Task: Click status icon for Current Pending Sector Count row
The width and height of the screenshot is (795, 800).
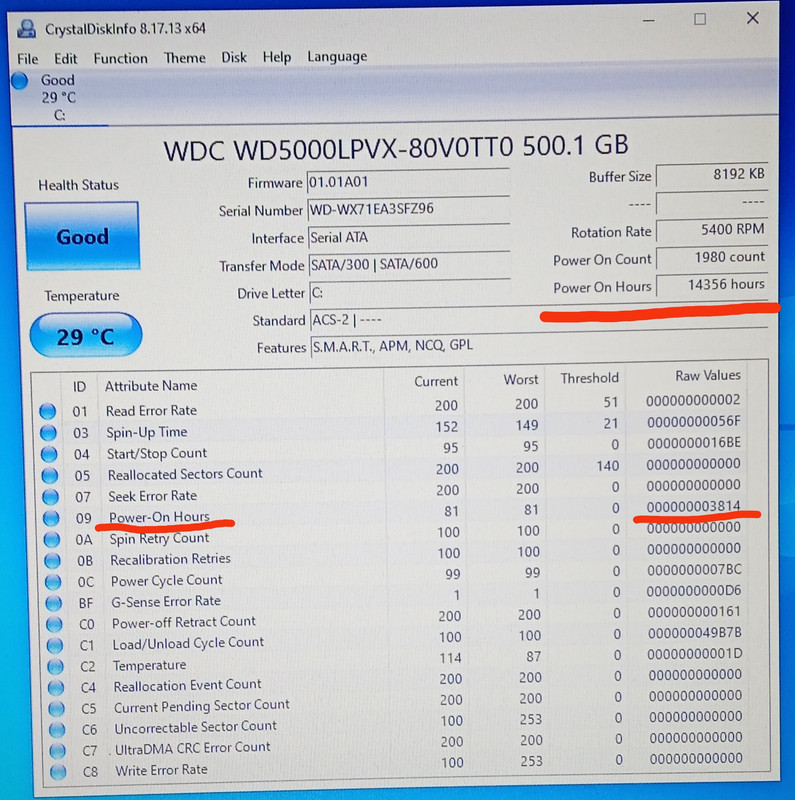Action: pyautogui.click(x=56, y=709)
